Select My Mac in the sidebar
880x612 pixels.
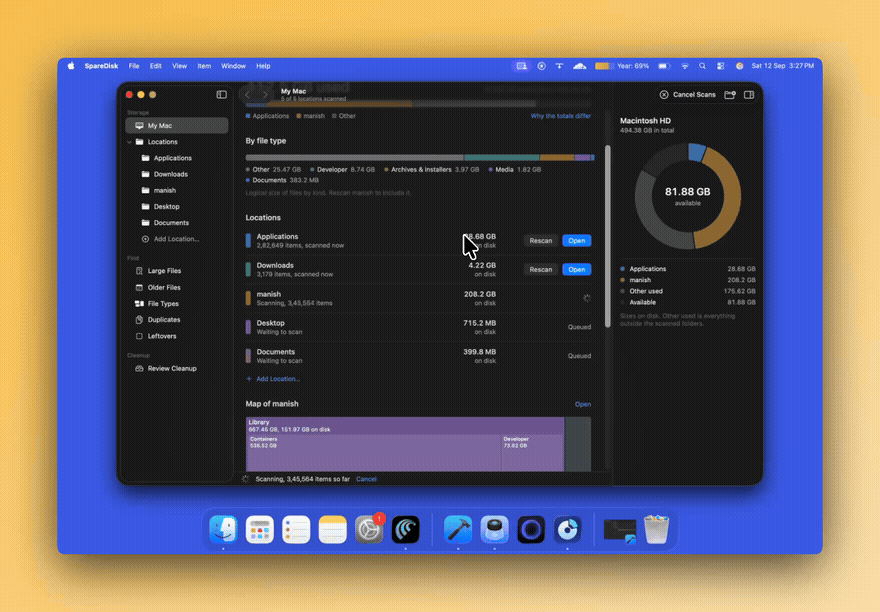177,126
